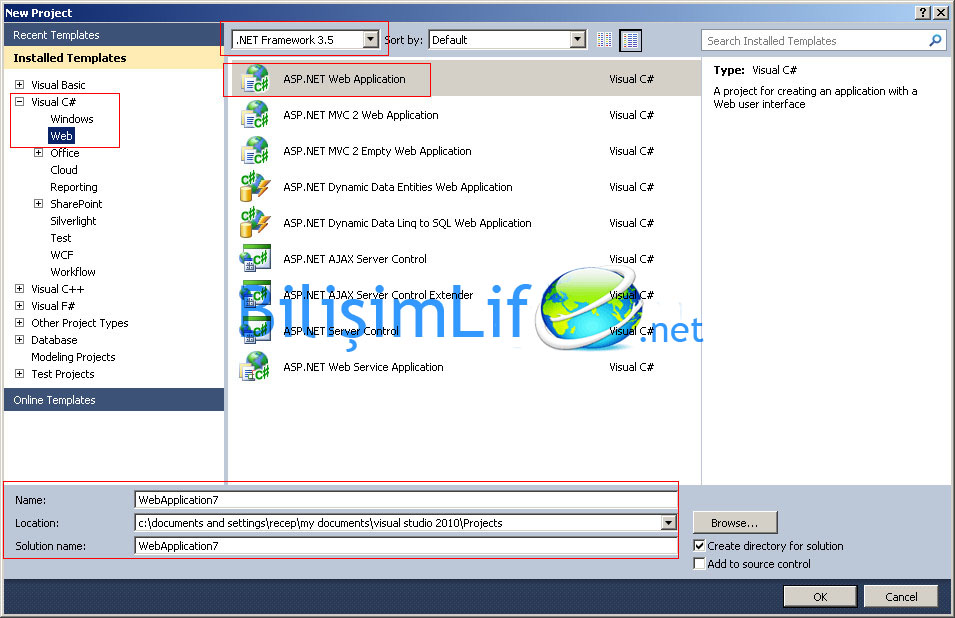
Task: Expand the Test Projects tree node
Action: point(19,374)
